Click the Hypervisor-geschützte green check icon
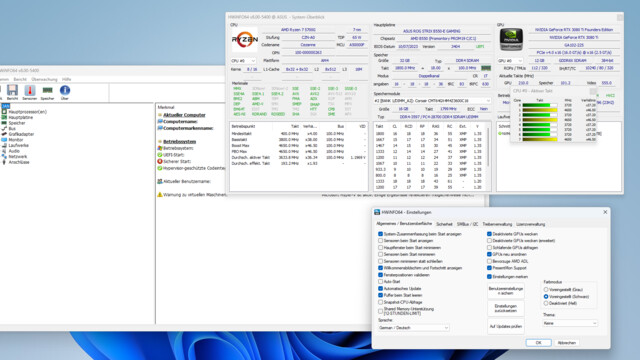 point(160,168)
